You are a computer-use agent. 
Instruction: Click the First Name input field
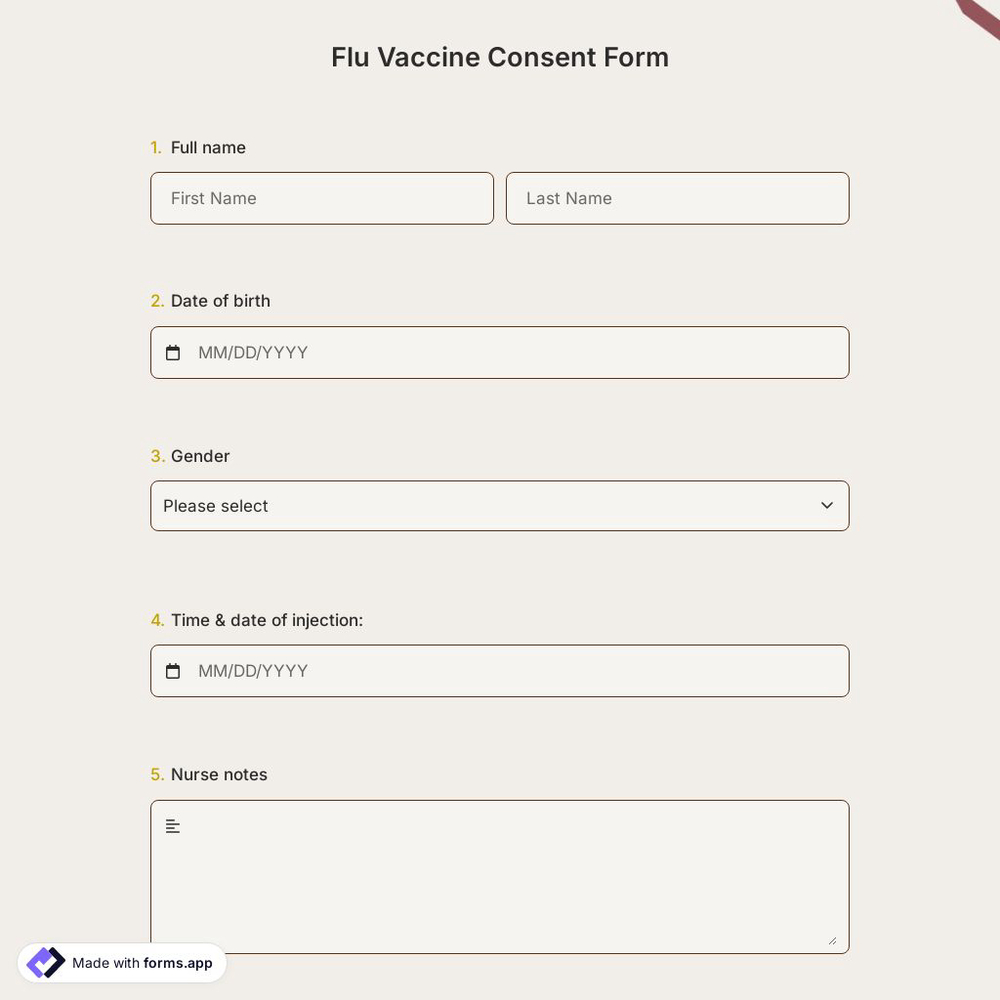pyautogui.click(x=322, y=198)
